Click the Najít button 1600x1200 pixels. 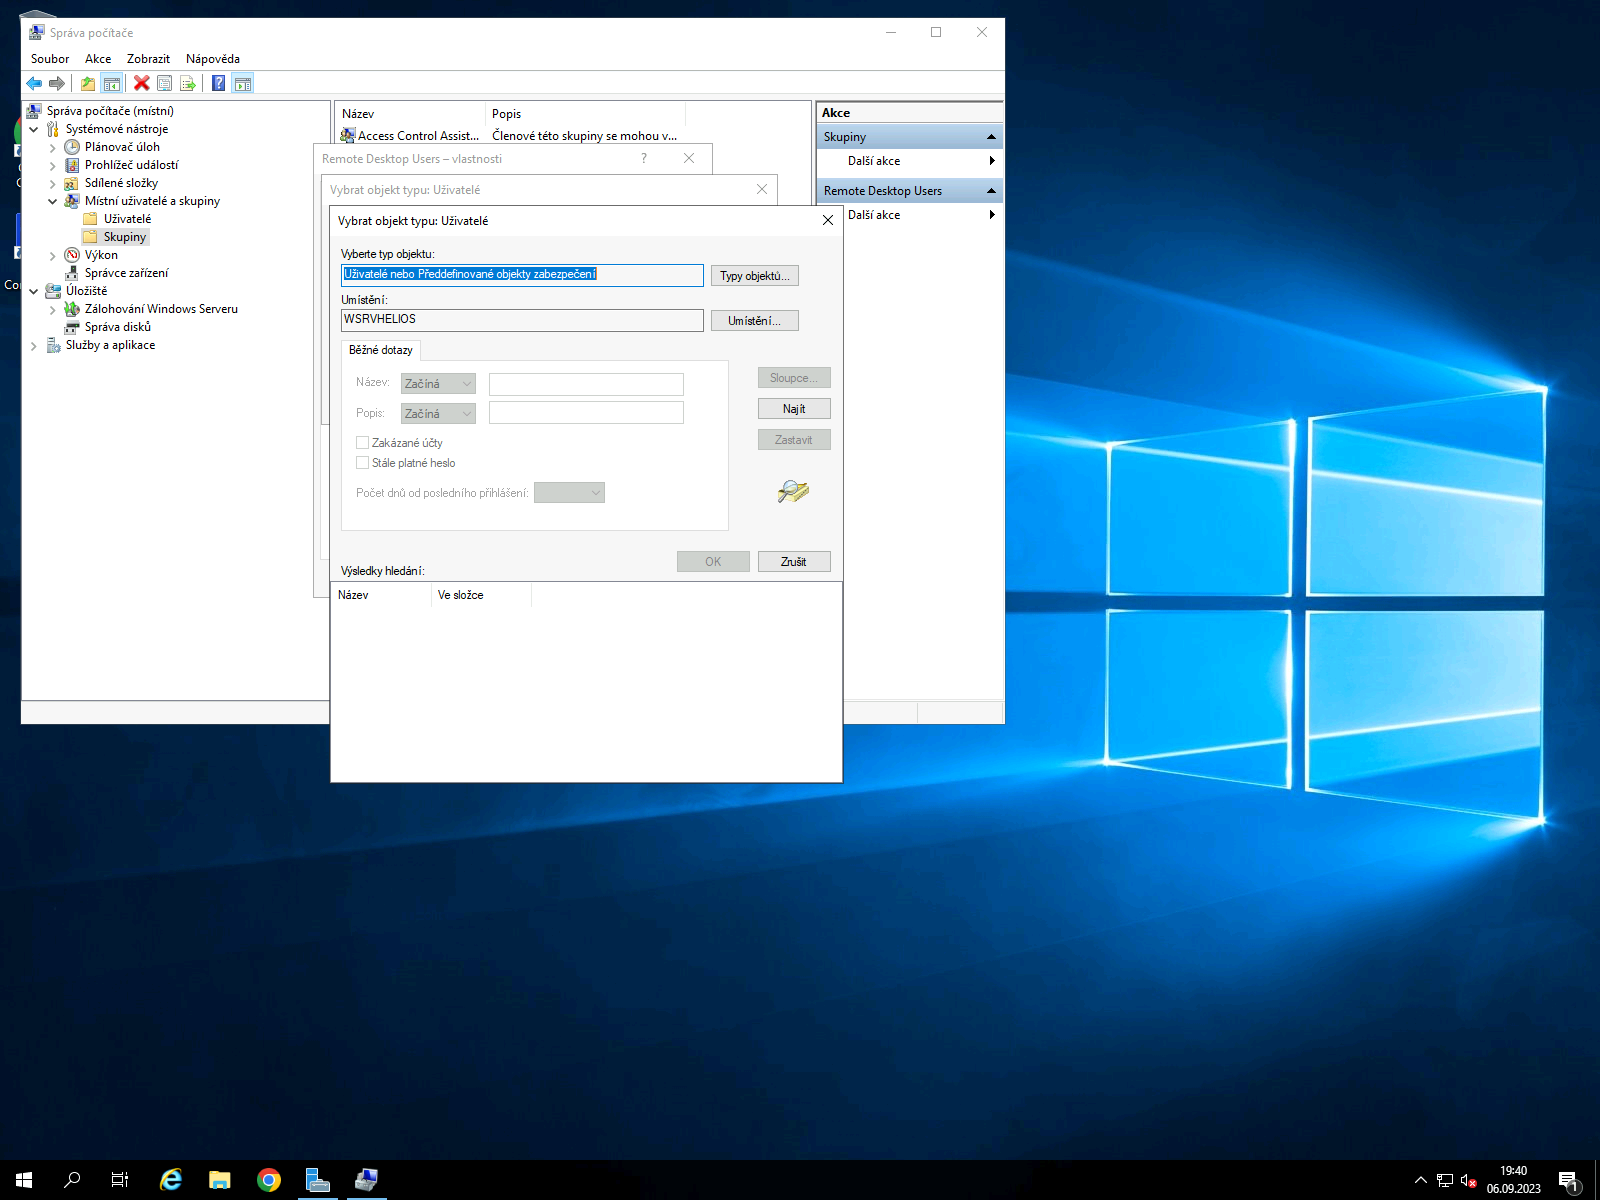pyautogui.click(x=793, y=409)
